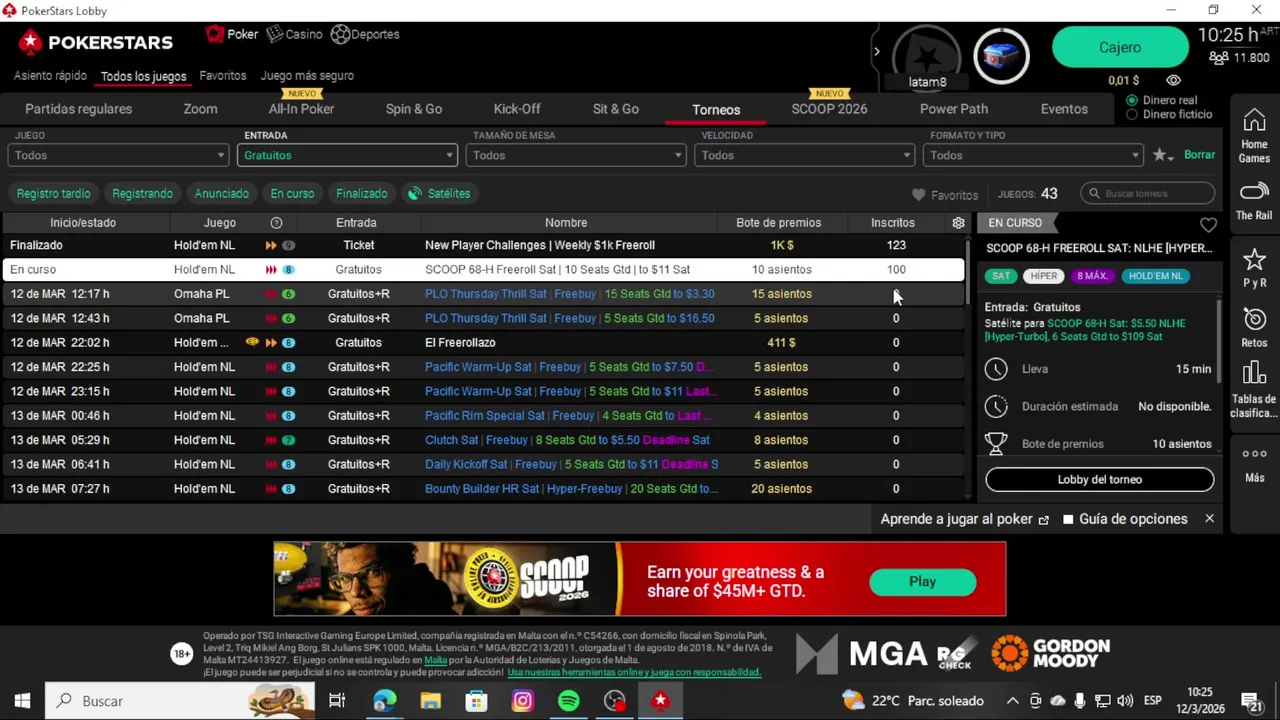1280x720 pixels.
Task: Add tournament to favorites heart icon
Action: coord(1208,225)
